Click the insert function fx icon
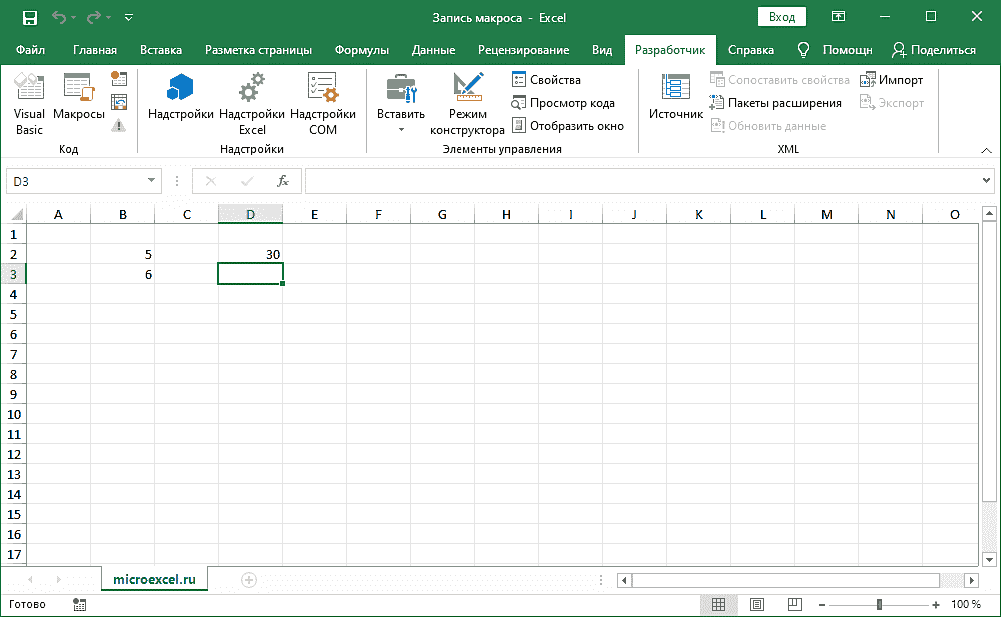Viewport: 1001px width, 617px height. pyautogui.click(x=283, y=181)
